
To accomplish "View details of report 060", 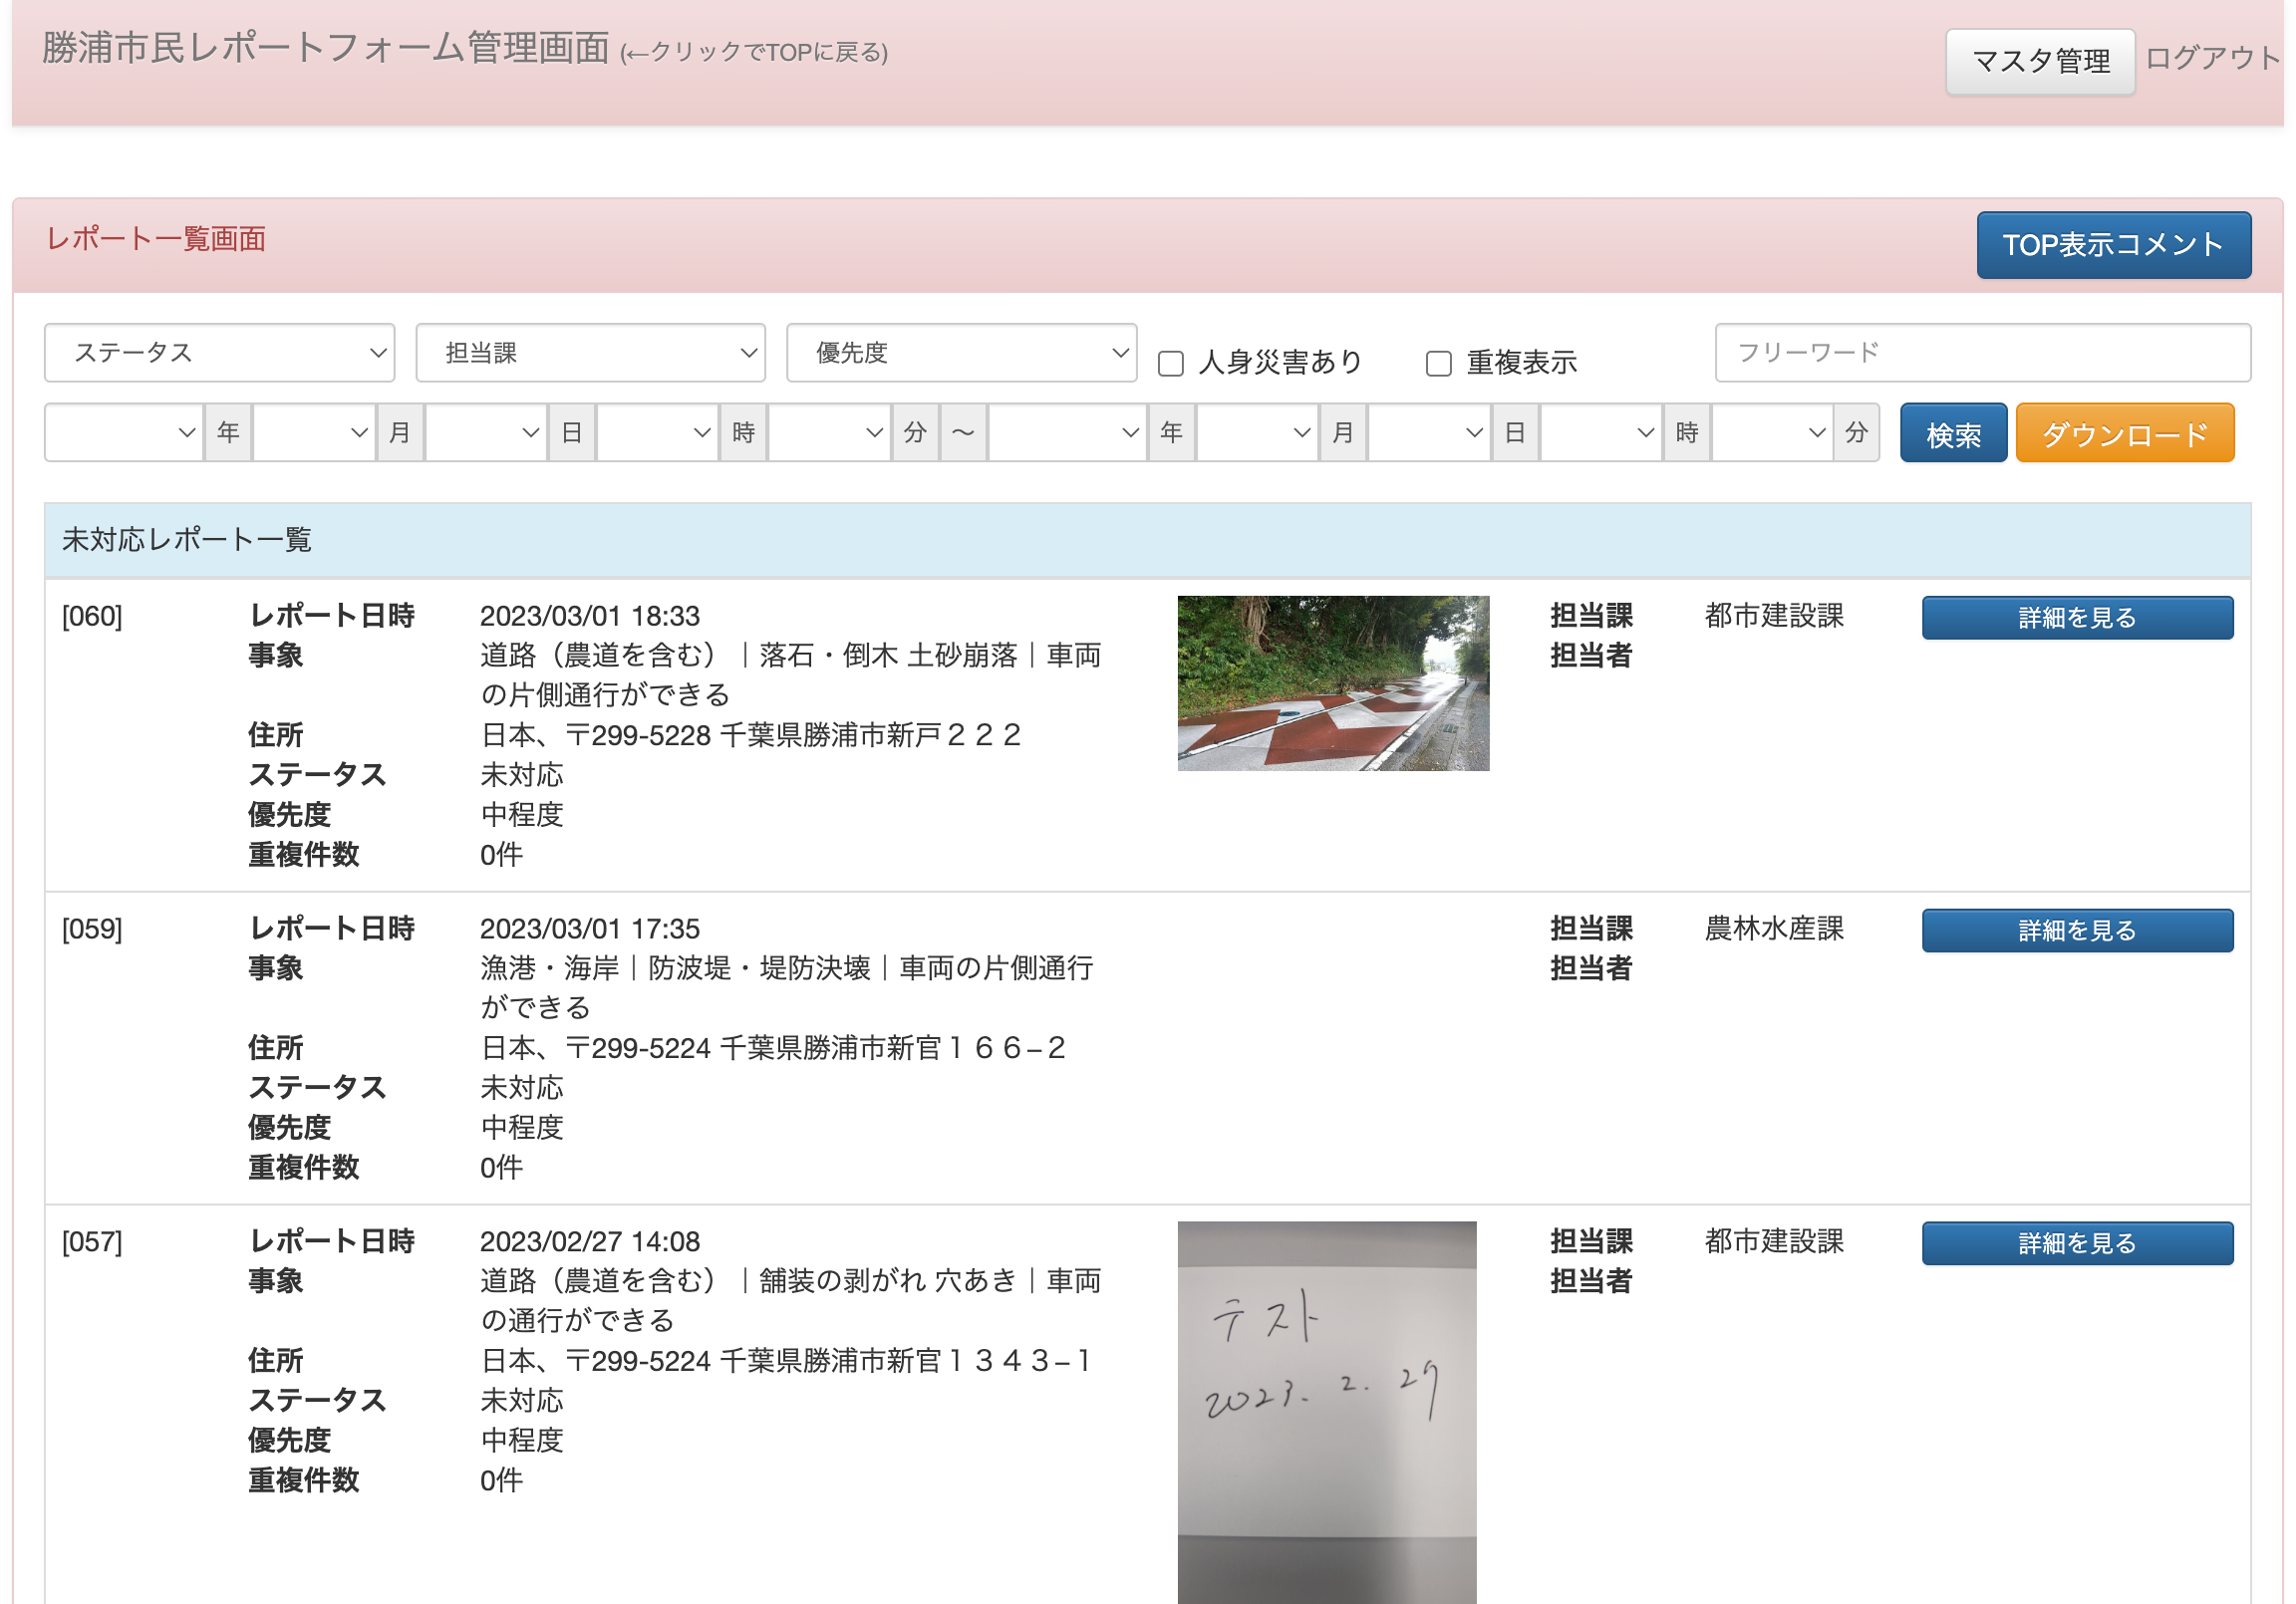I will coord(2077,617).
